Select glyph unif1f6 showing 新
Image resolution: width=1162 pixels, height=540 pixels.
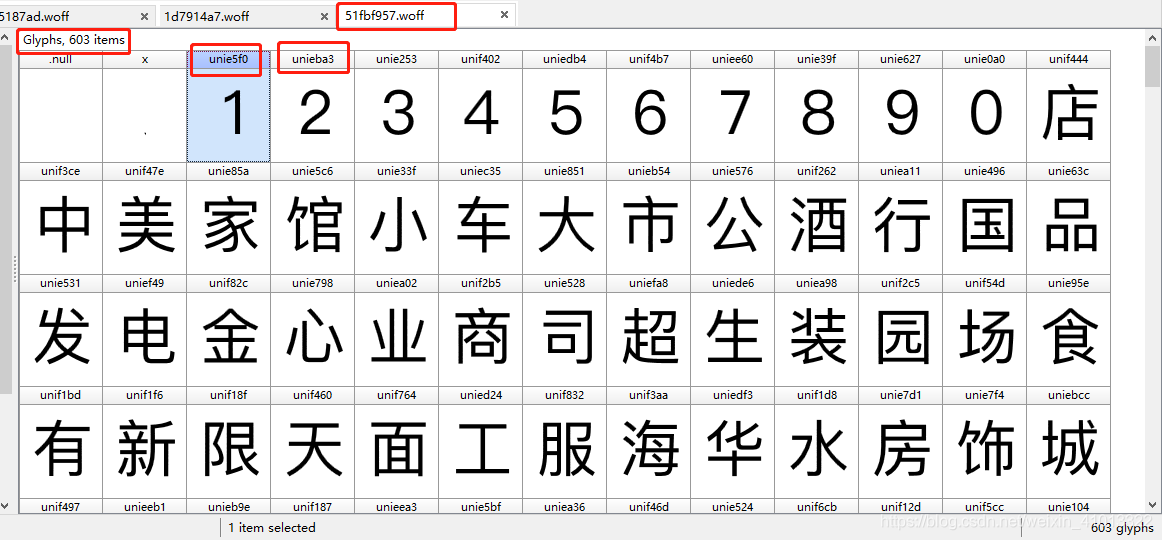(x=145, y=442)
